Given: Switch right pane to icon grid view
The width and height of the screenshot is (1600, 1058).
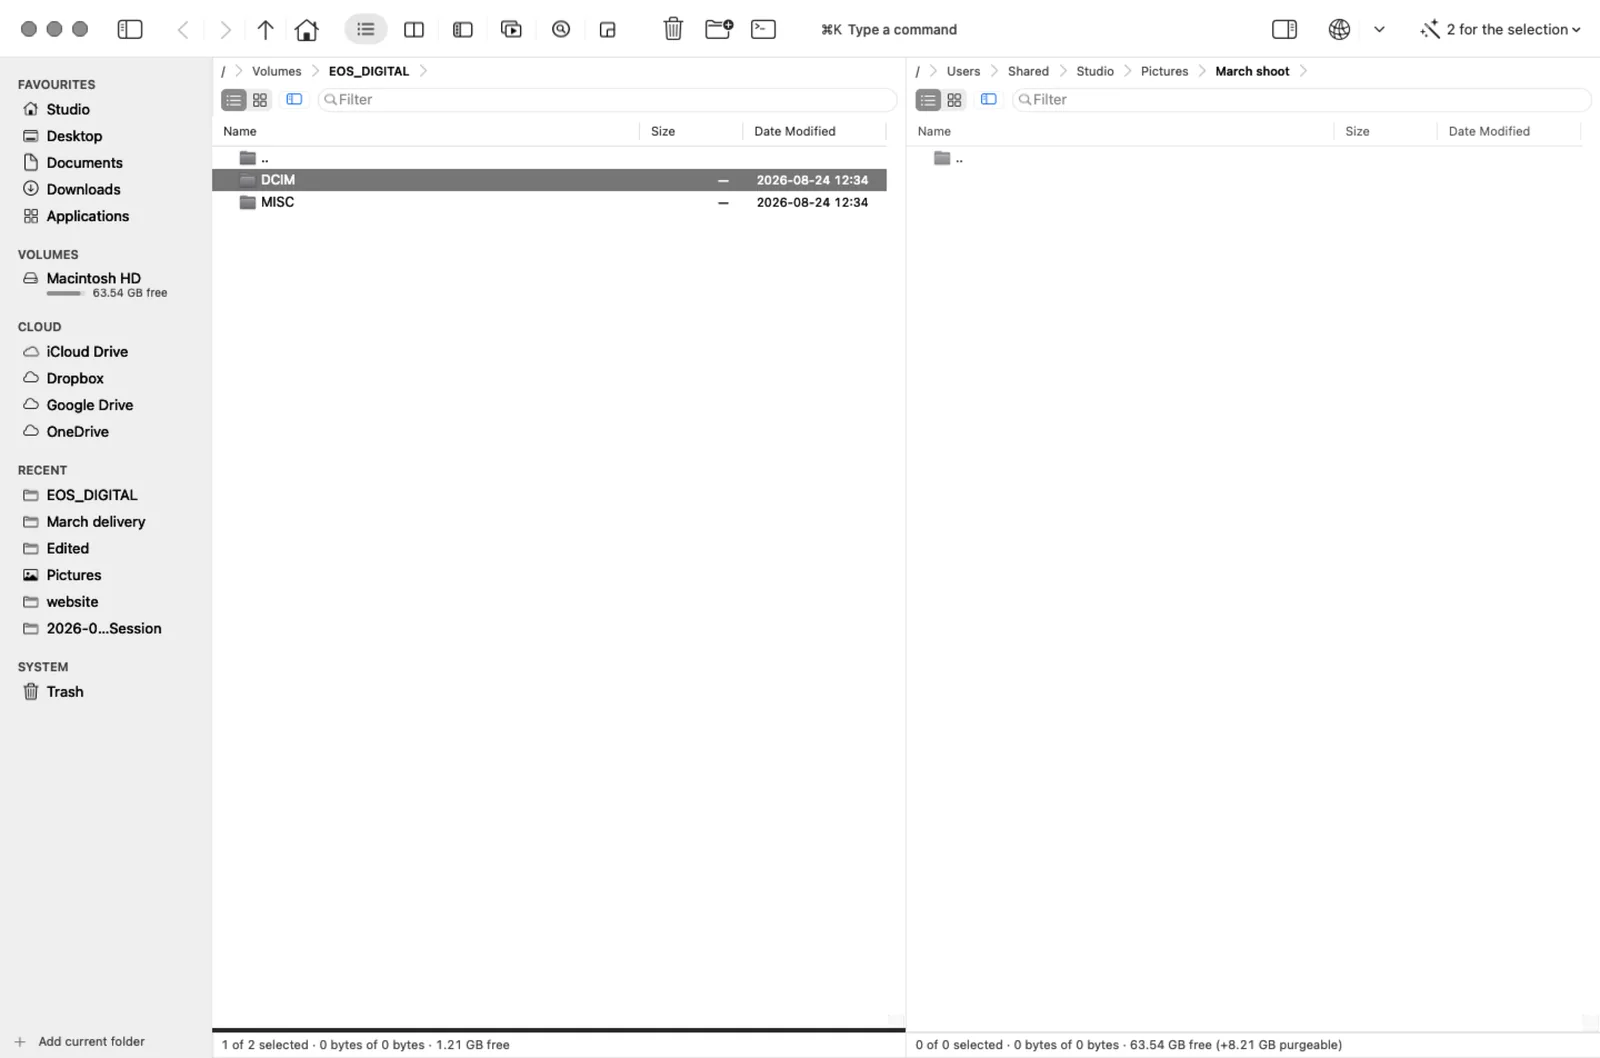Looking at the screenshot, I should [954, 100].
